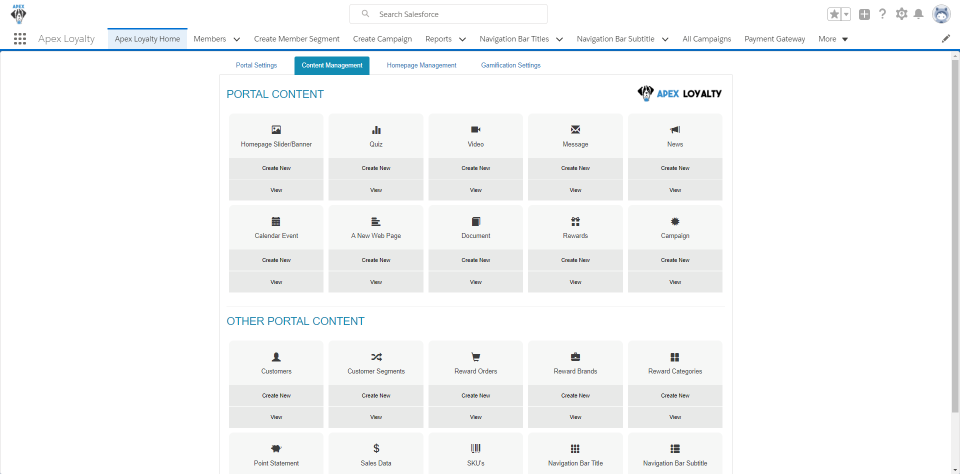
Task: Click the Rewards gift icon
Action: pos(576,222)
